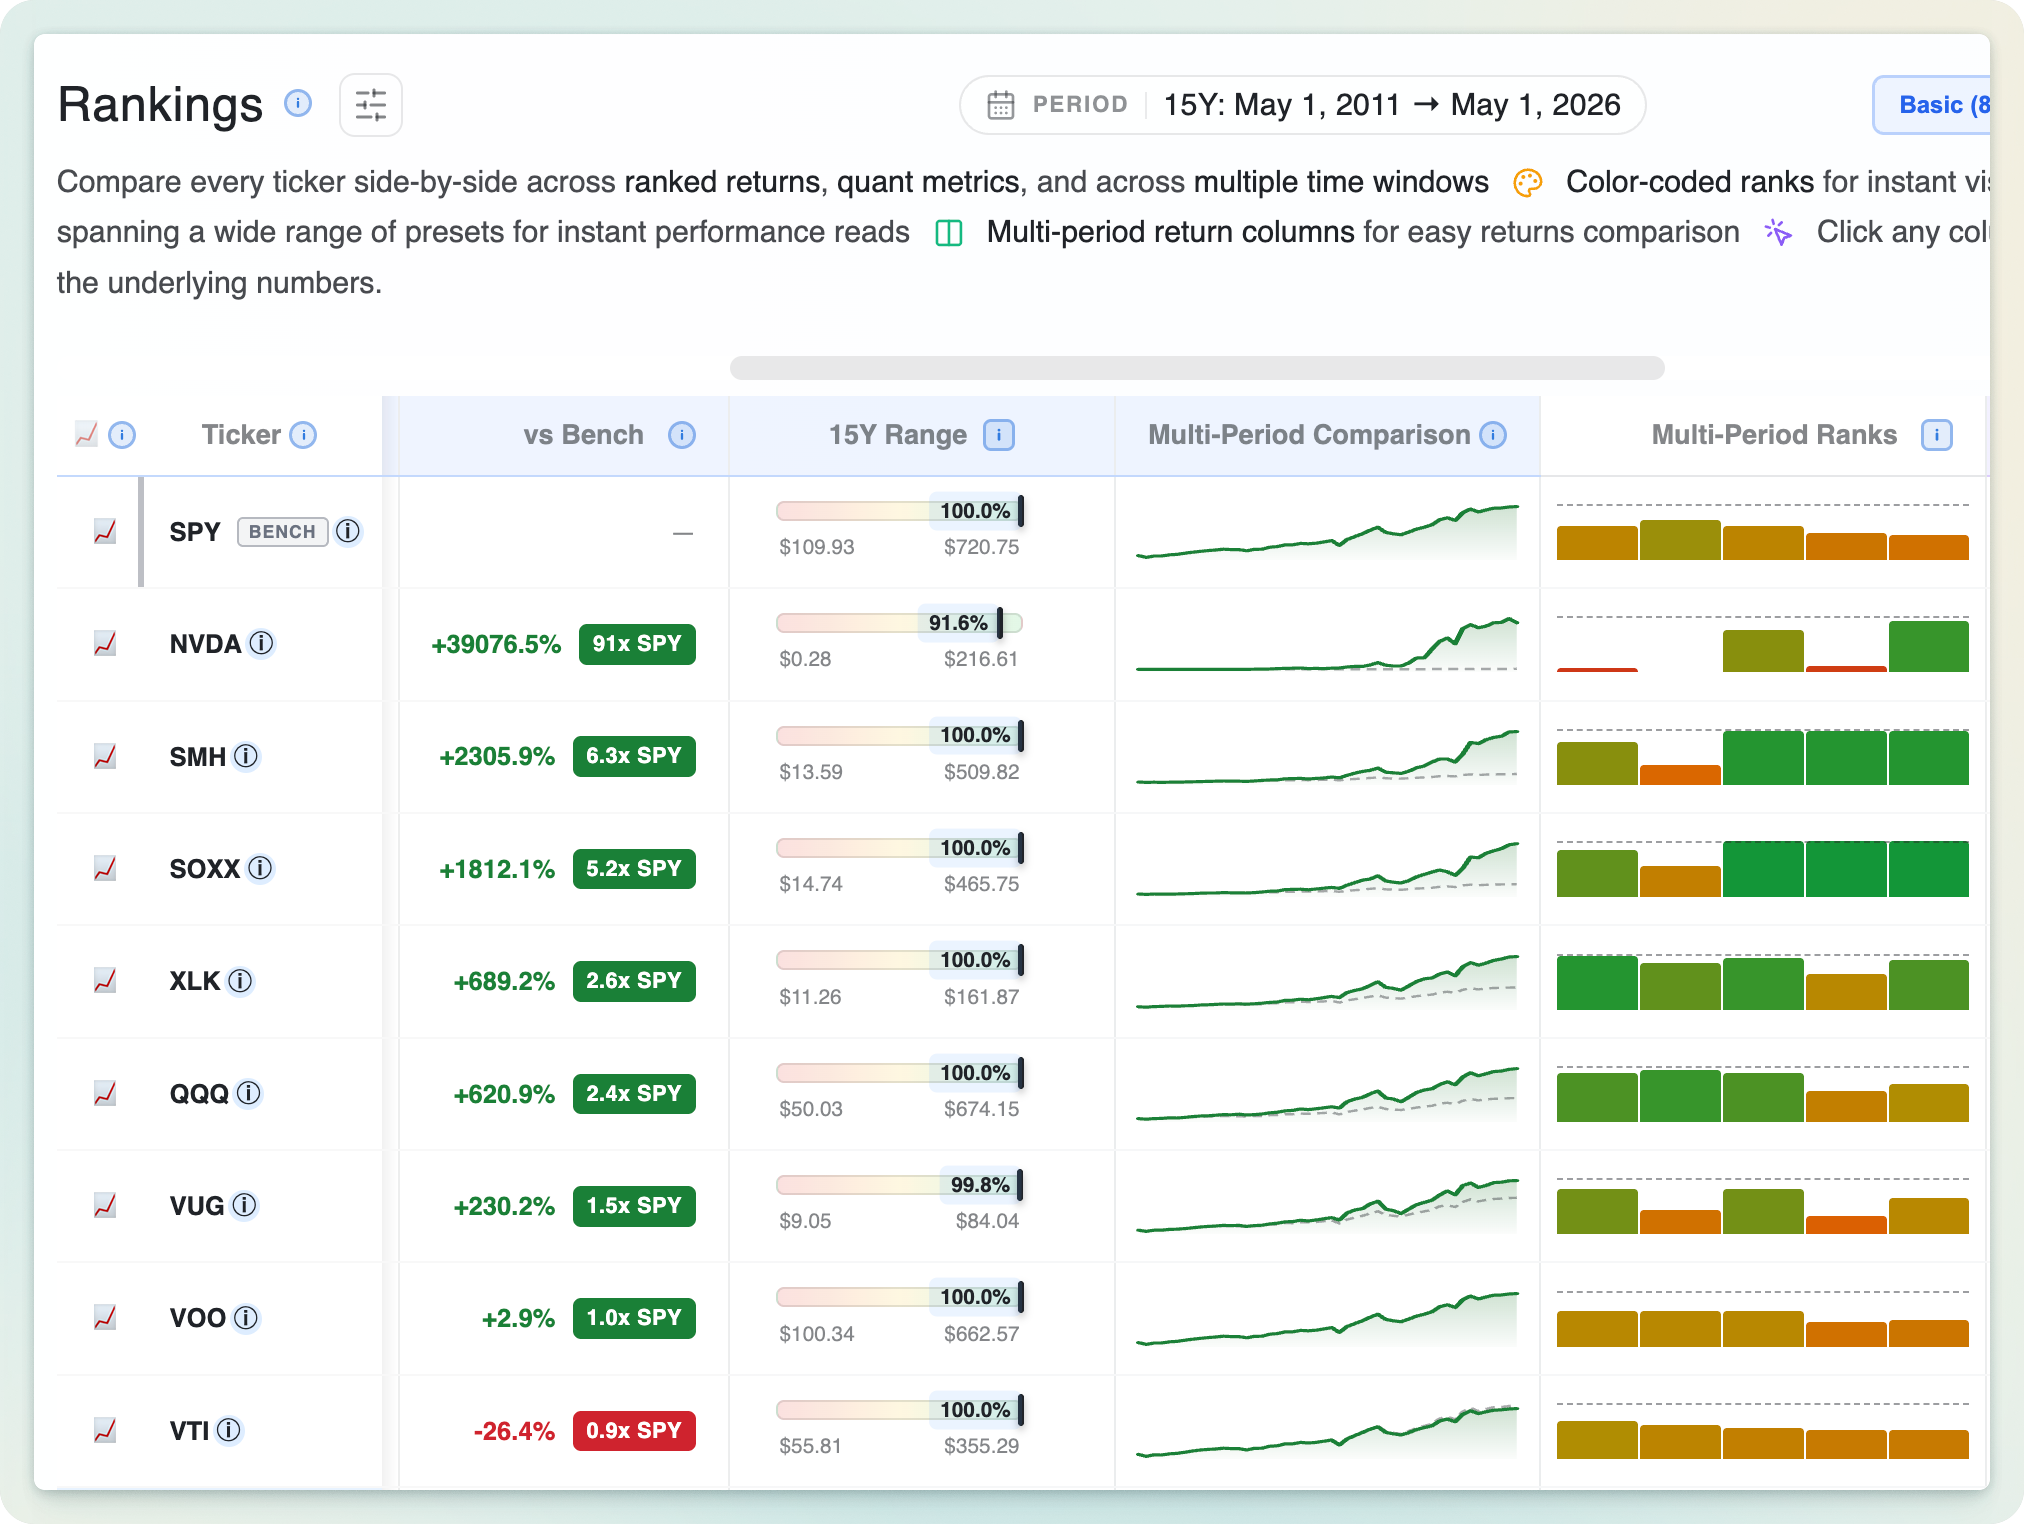
Task: Click the NVDA 91.6% range bar
Action: click(x=899, y=623)
